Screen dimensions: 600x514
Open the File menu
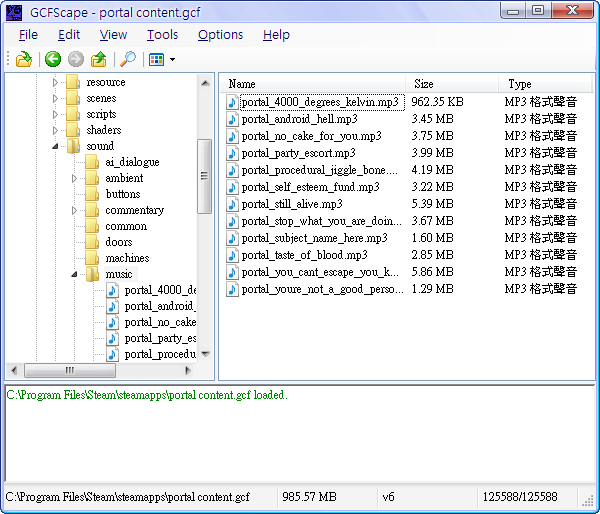pos(28,35)
